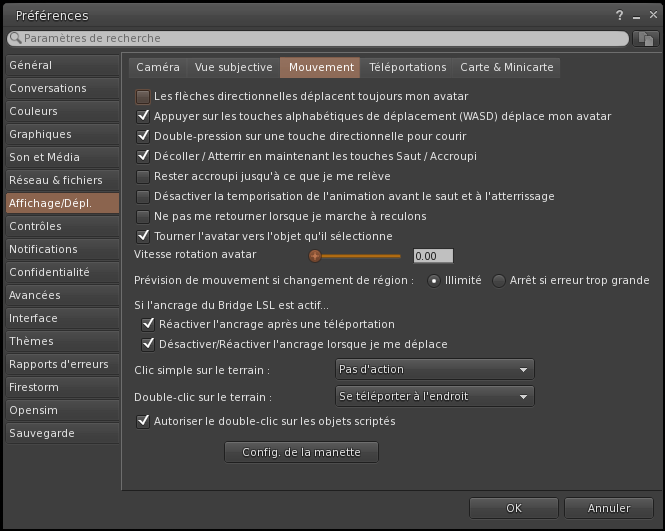Screen dimensions: 665x531
Task: Minimize the Préférences window
Action: [x=635, y=15]
